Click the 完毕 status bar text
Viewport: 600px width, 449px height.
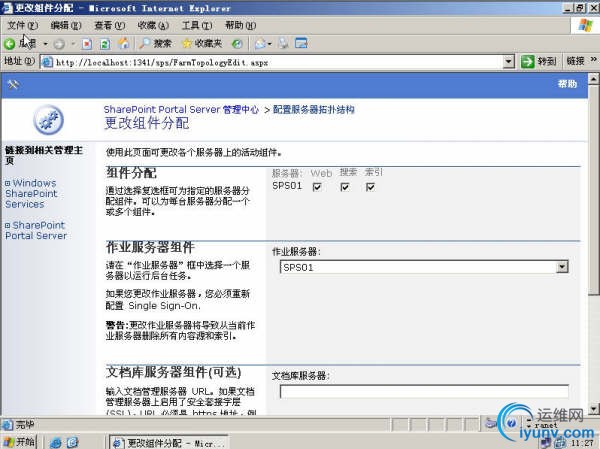coord(25,424)
